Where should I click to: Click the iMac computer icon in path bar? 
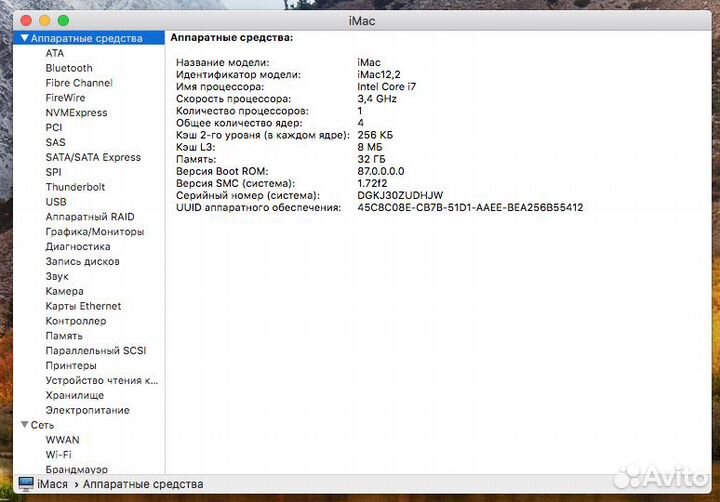click(x=26, y=484)
